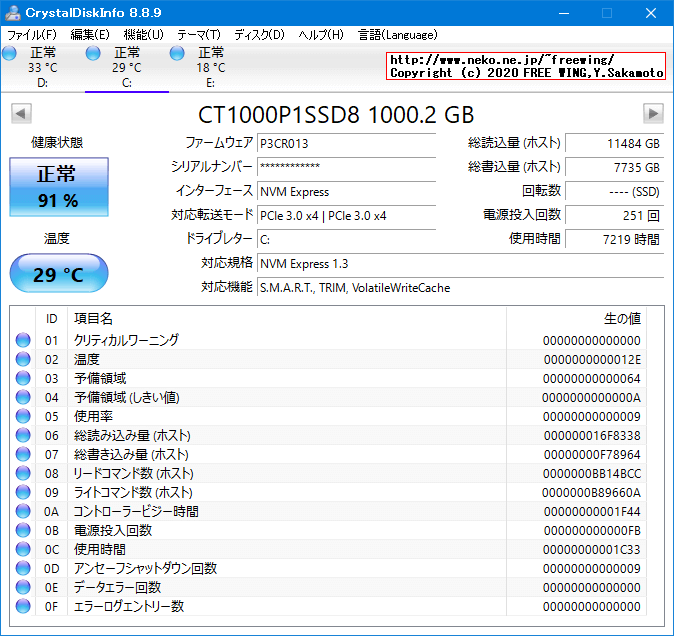The height and width of the screenshot is (636, 674).
Task: Select row name アンセーフシャットダウン回数
Action: pos(145,569)
